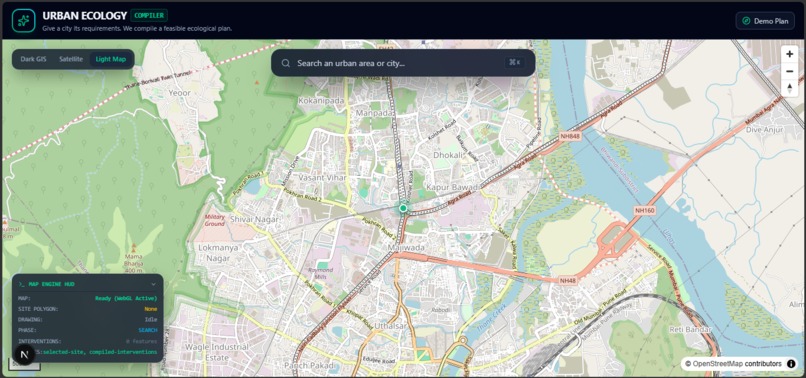
Task: Click the Phase 'SEARCH' value
Action: (x=148, y=330)
